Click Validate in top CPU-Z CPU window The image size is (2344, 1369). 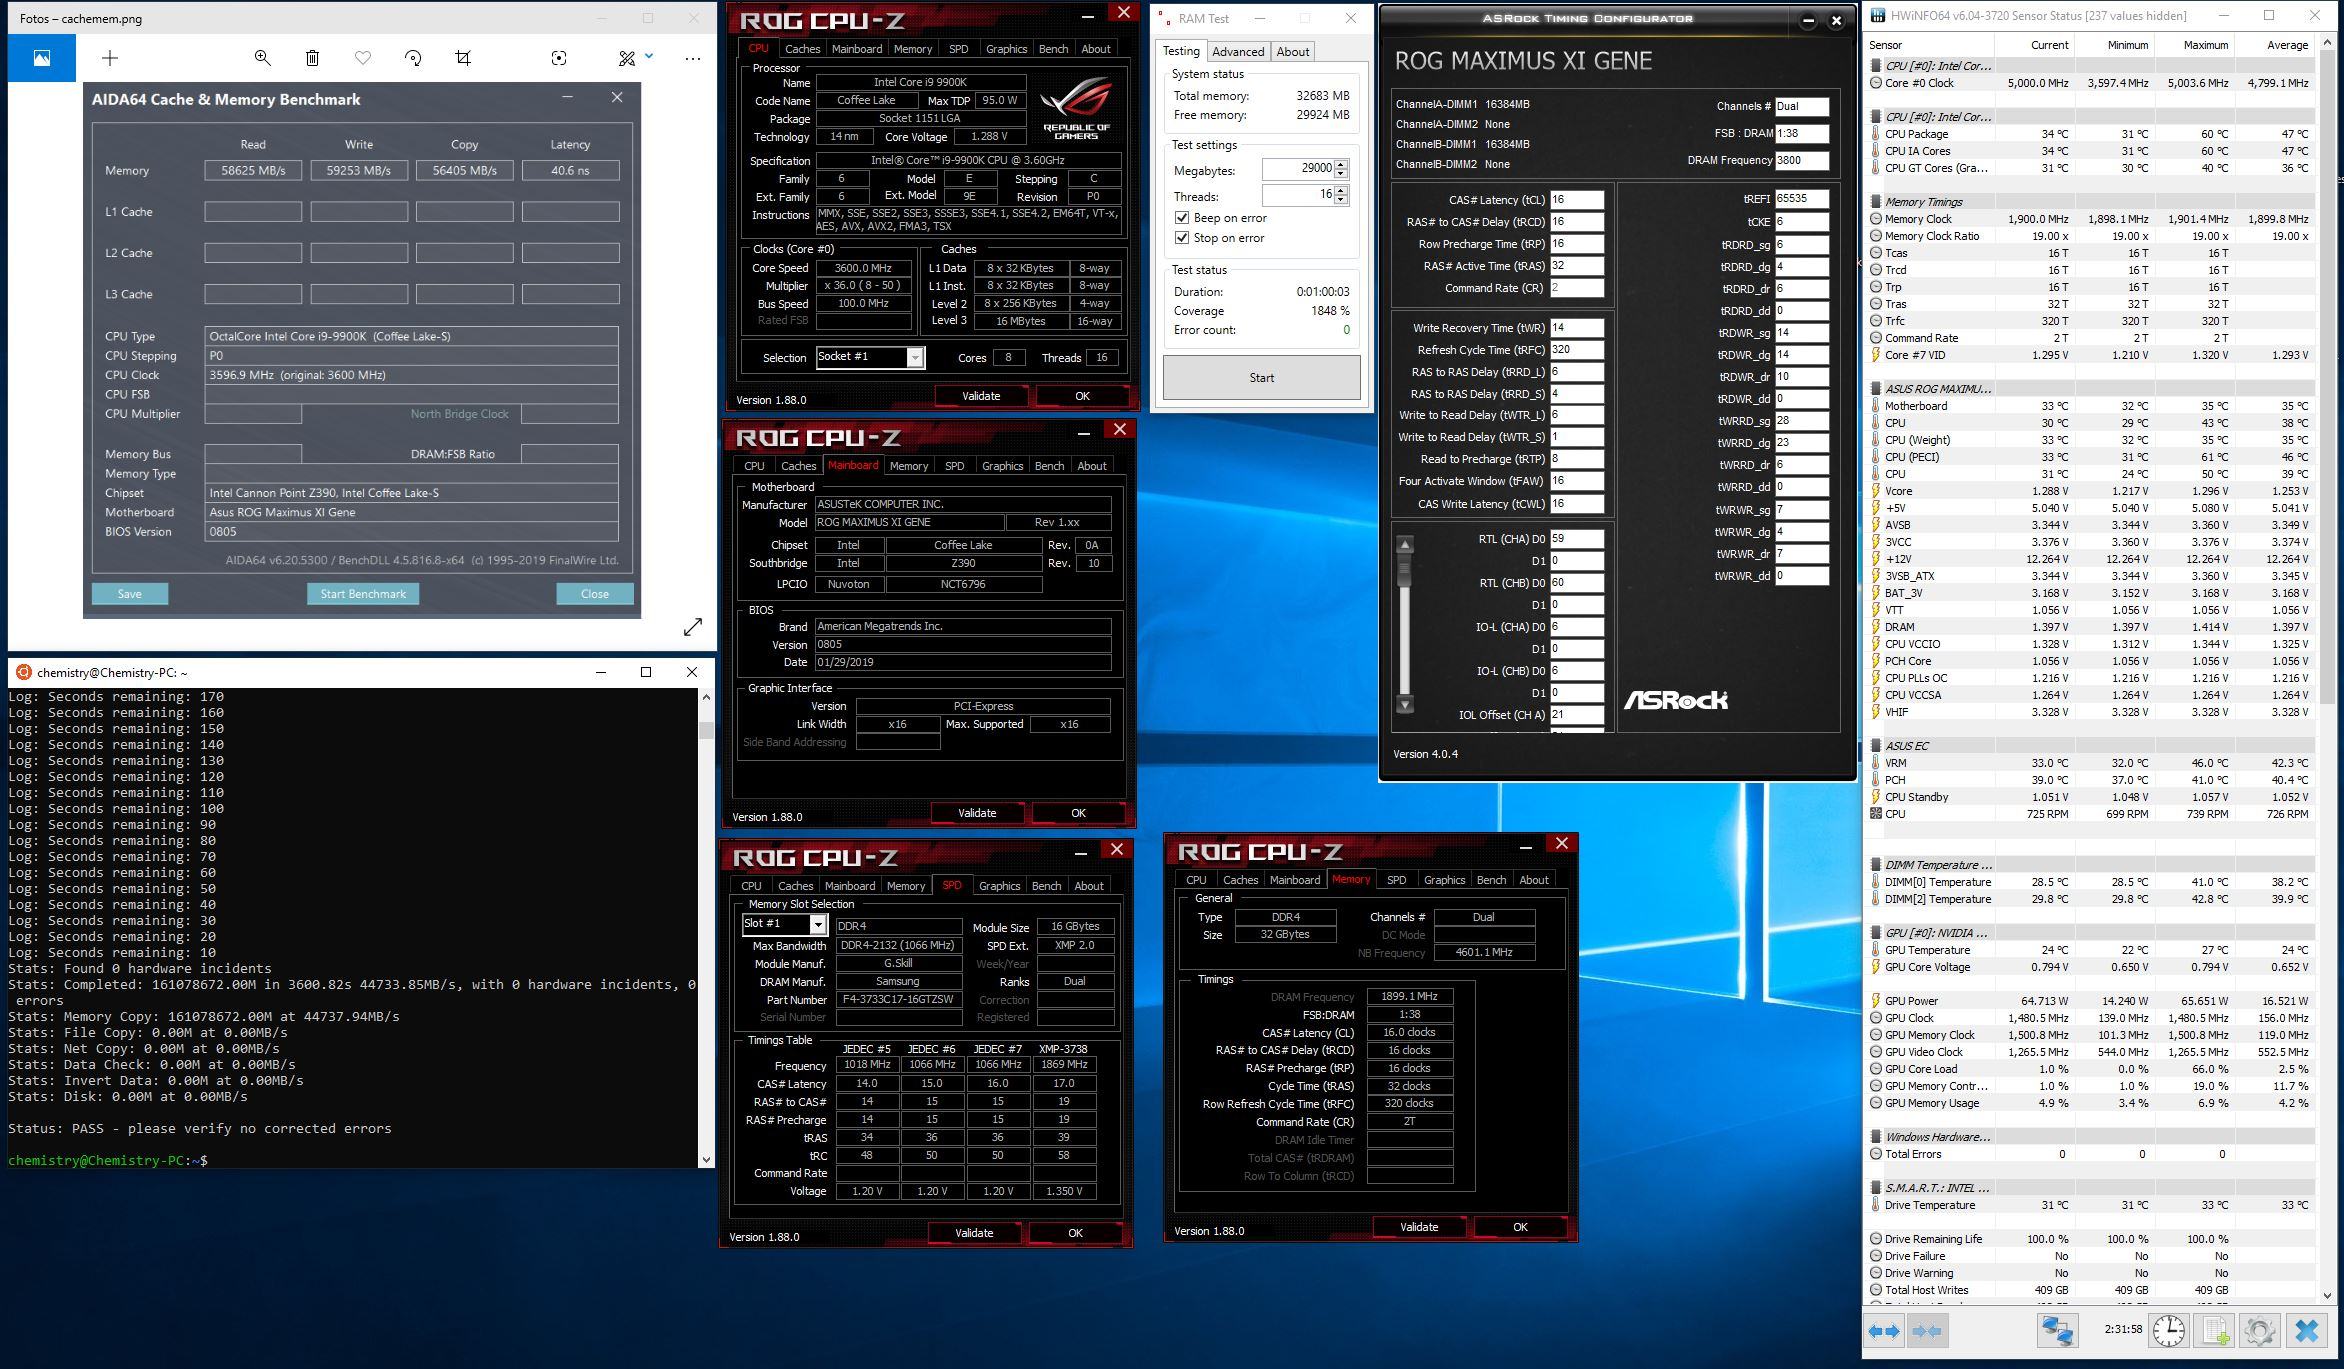click(x=981, y=396)
